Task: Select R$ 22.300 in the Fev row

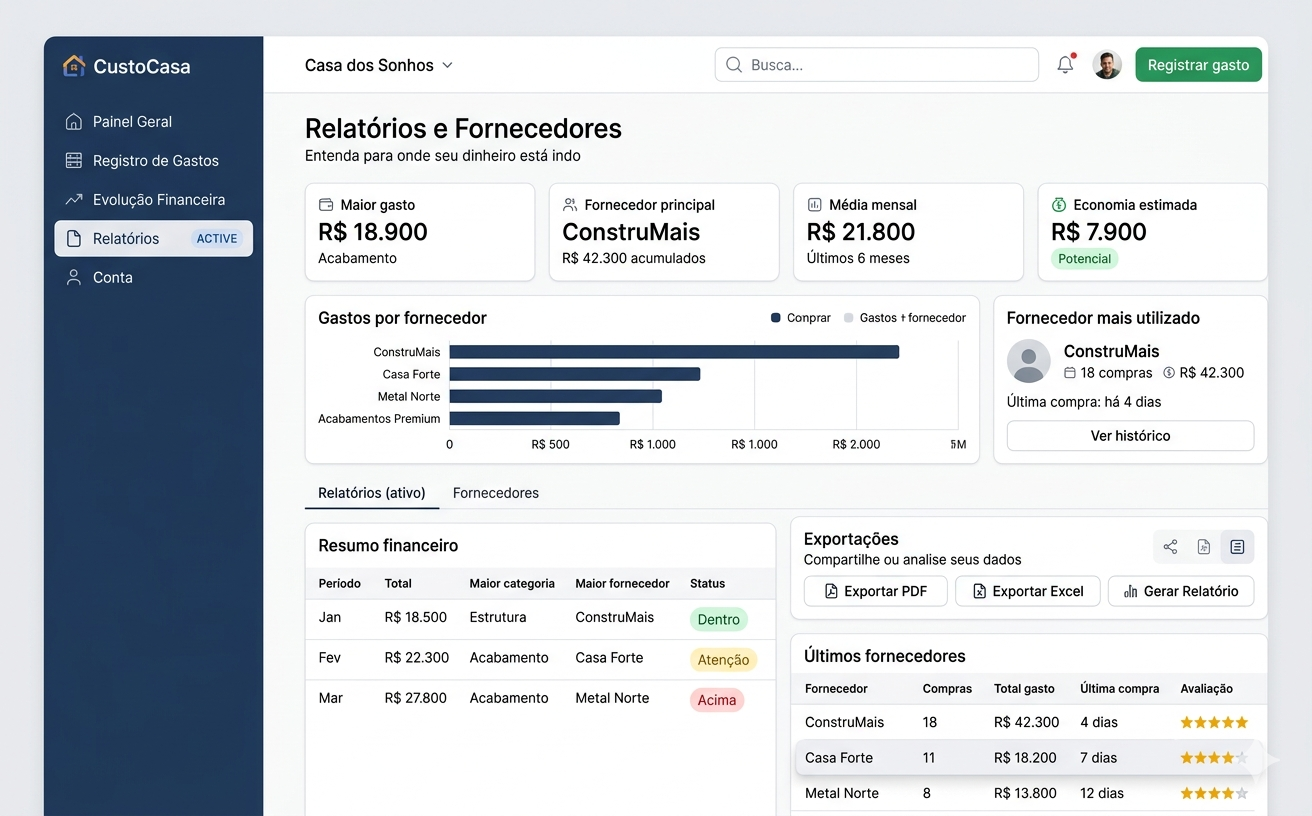Action: click(417, 657)
